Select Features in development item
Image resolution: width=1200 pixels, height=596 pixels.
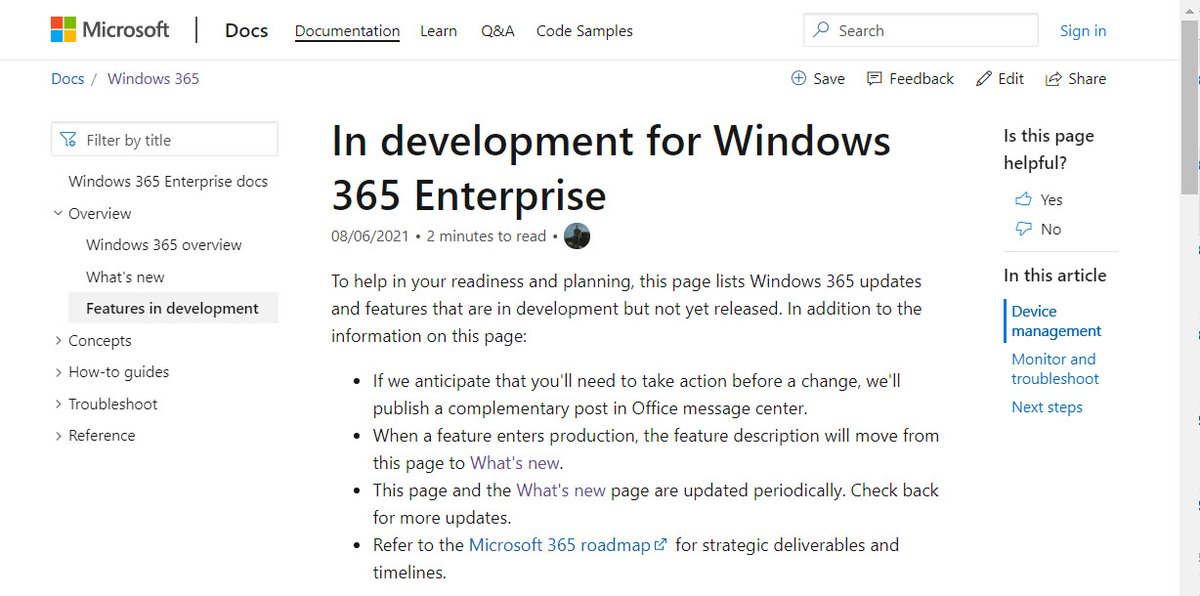pyautogui.click(x=172, y=308)
